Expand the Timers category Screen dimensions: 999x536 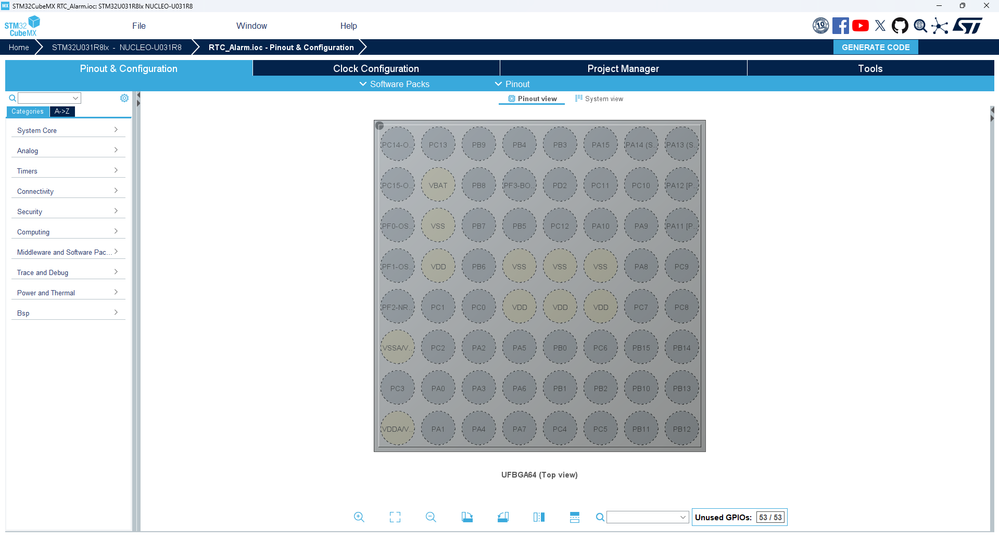pos(68,171)
